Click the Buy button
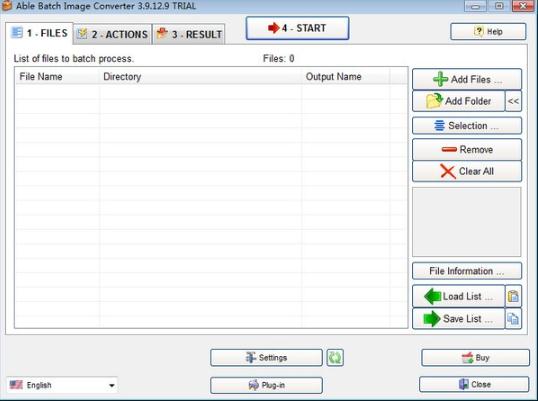The width and height of the screenshot is (538, 401). pyautogui.click(x=475, y=358)
